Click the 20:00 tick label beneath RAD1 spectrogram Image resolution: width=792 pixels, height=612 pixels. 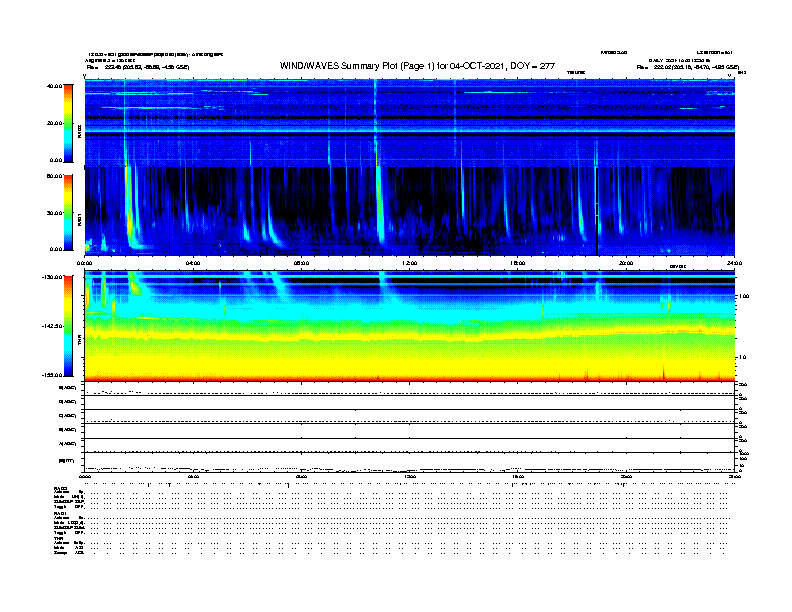point(626,263)
